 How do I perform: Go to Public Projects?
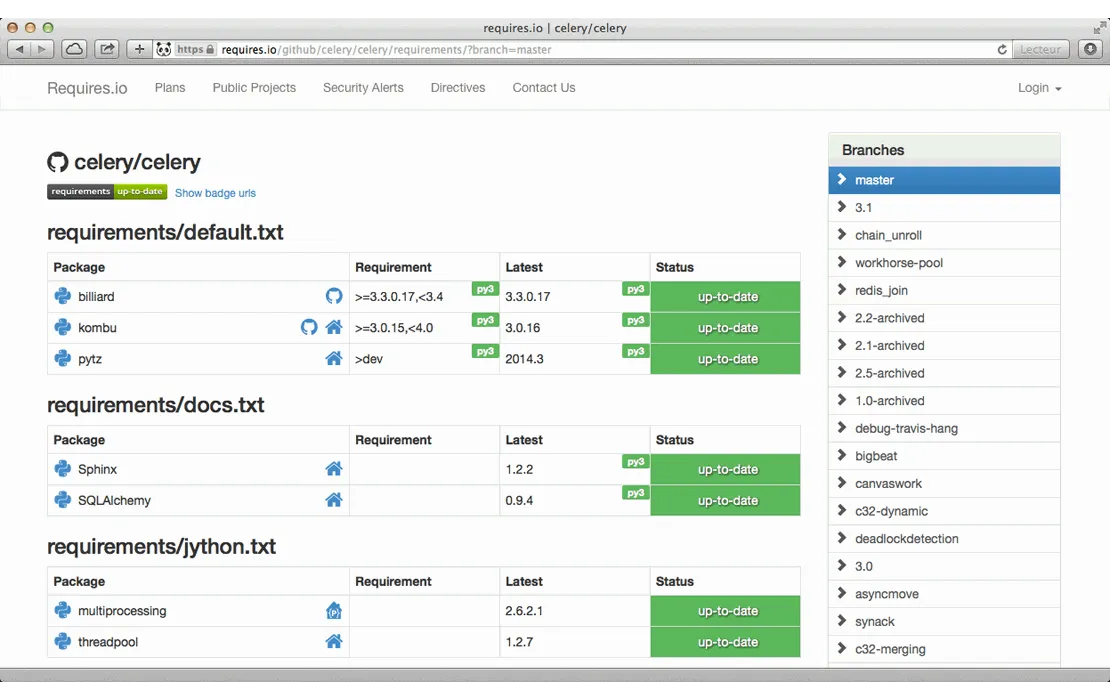pyautogui.click(x=254, y=88)
